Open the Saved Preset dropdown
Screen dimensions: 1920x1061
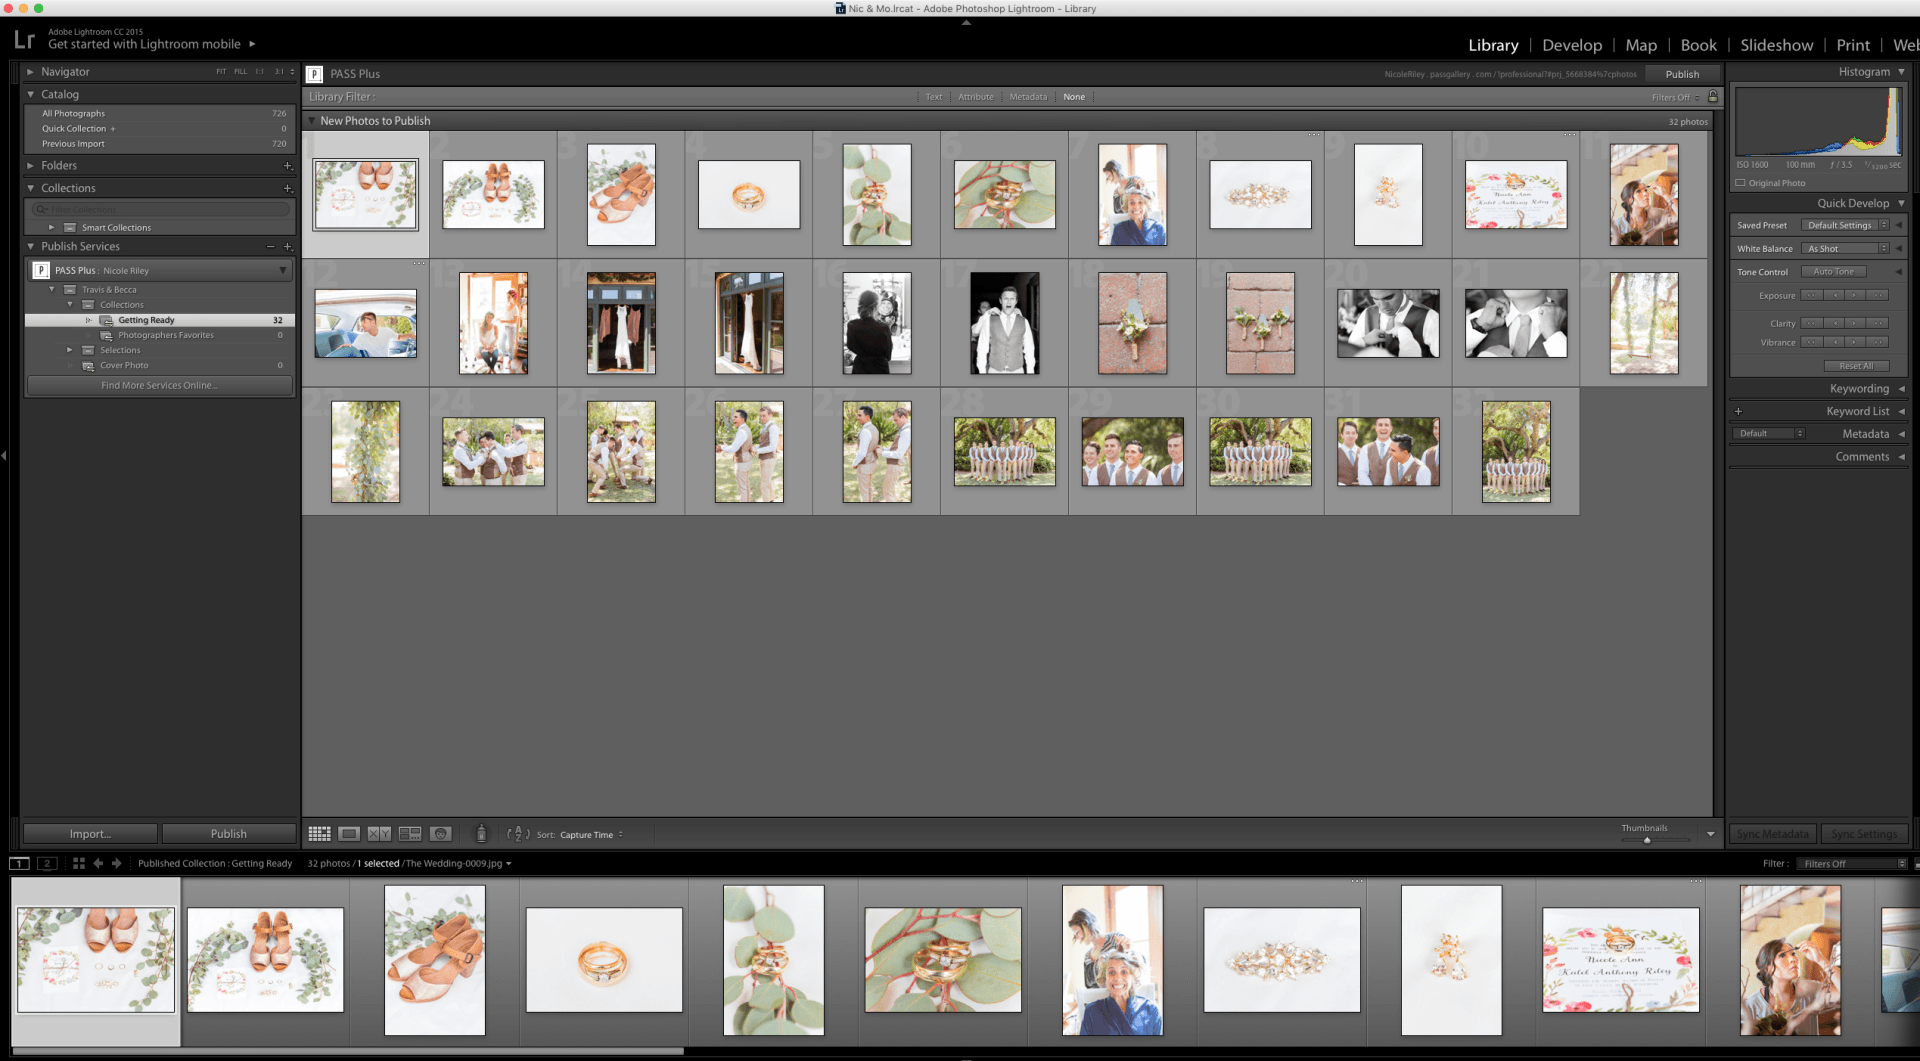[x=1846, y=226]
